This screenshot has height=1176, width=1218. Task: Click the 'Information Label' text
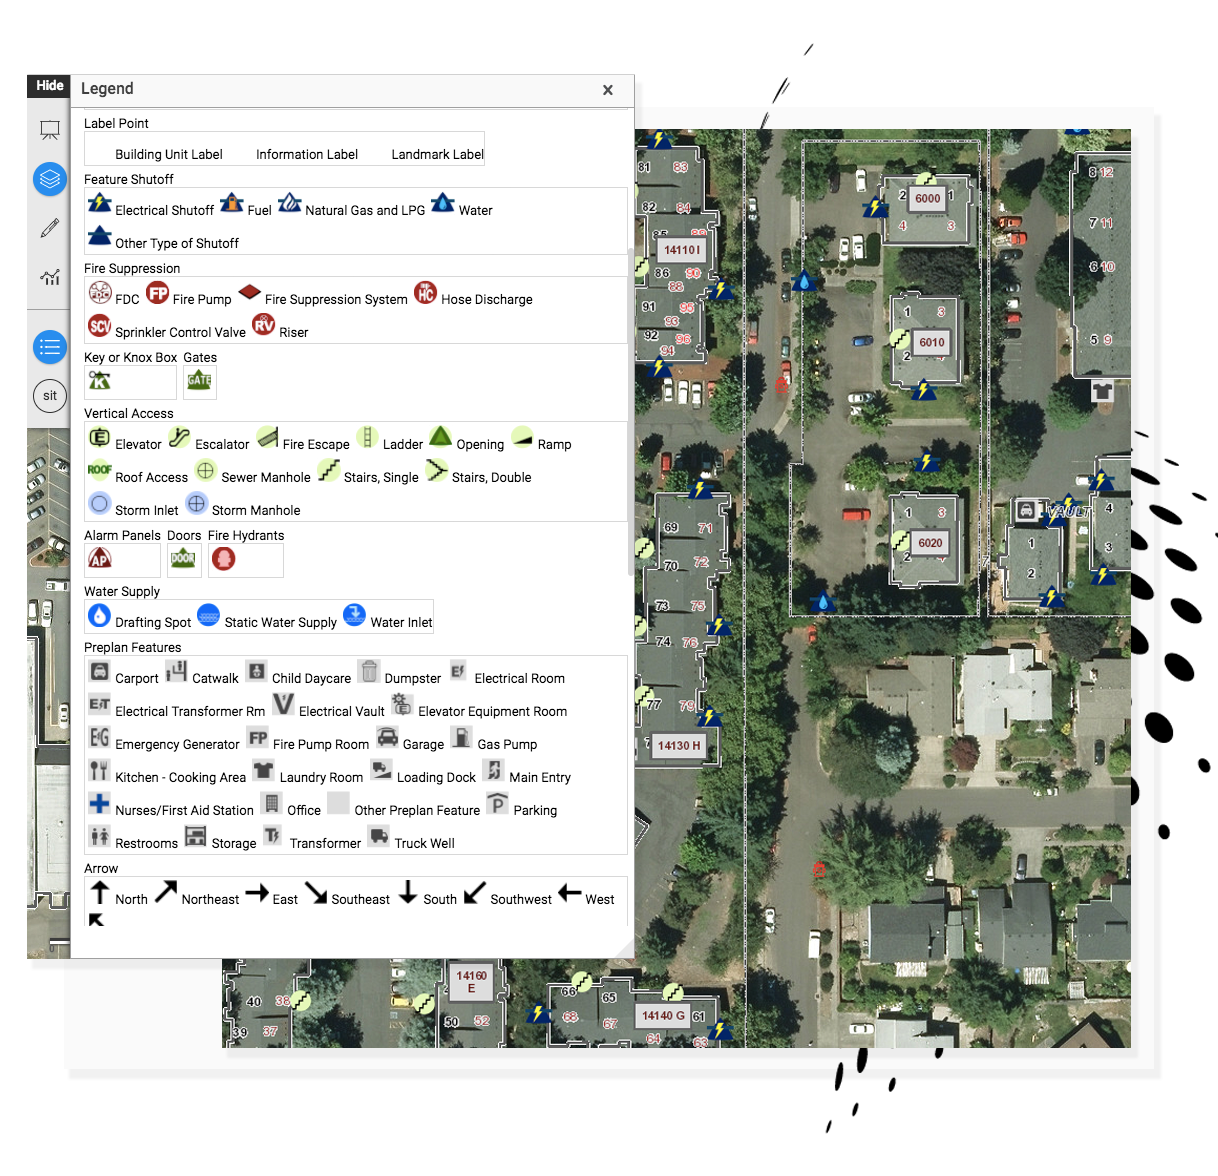307,155
